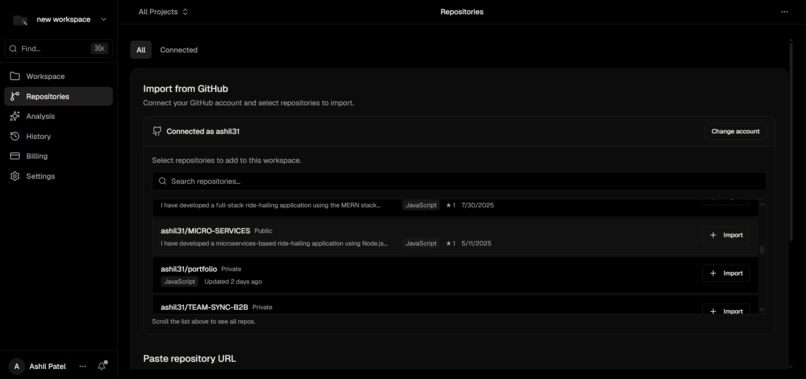
Task: Open Billing in the sidebar
Action: 59,156
